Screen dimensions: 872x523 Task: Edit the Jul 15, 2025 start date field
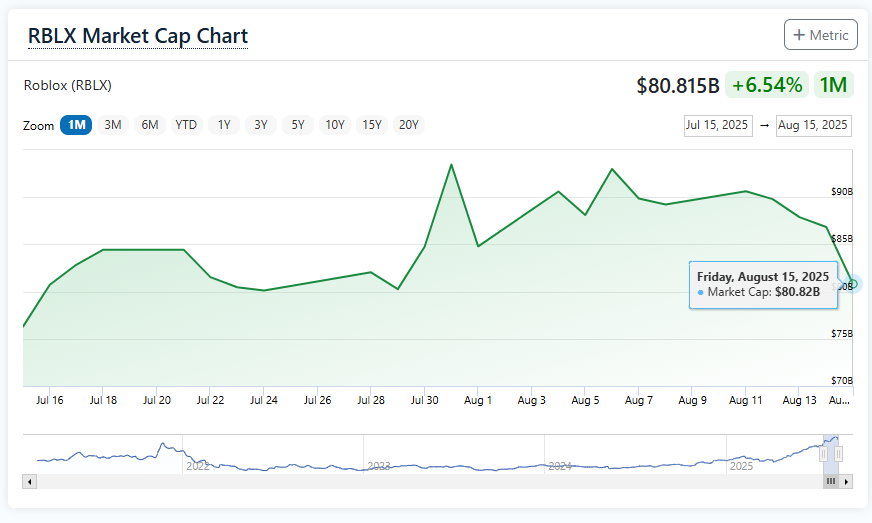tap(718, 125)
